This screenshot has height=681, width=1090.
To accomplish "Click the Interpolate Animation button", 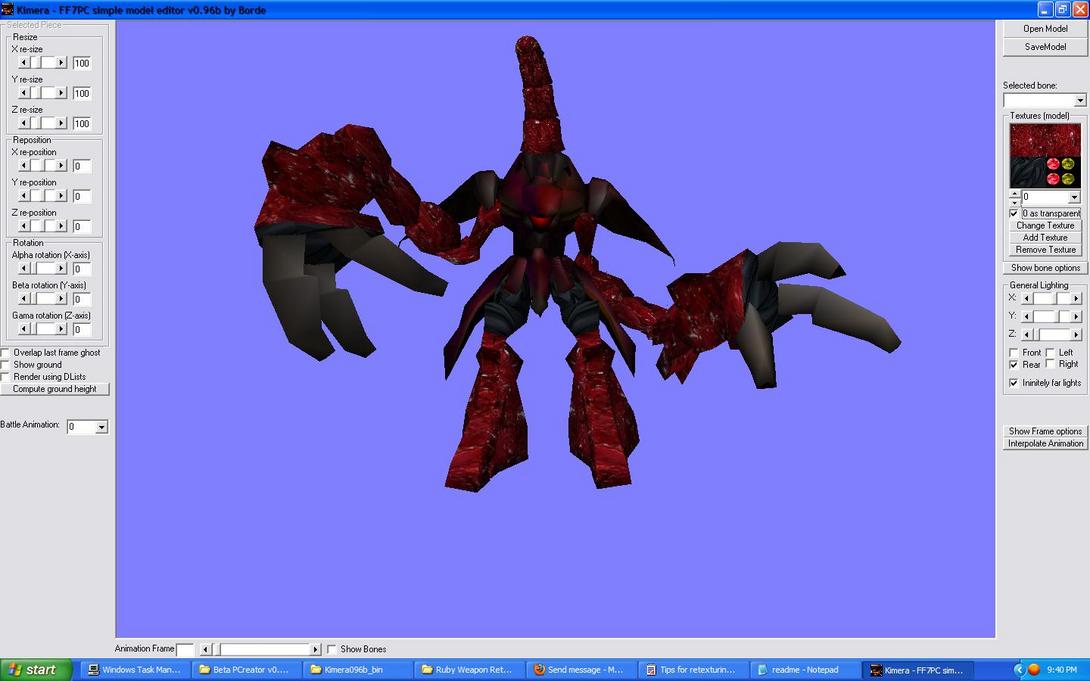I will coord(1045,443).
